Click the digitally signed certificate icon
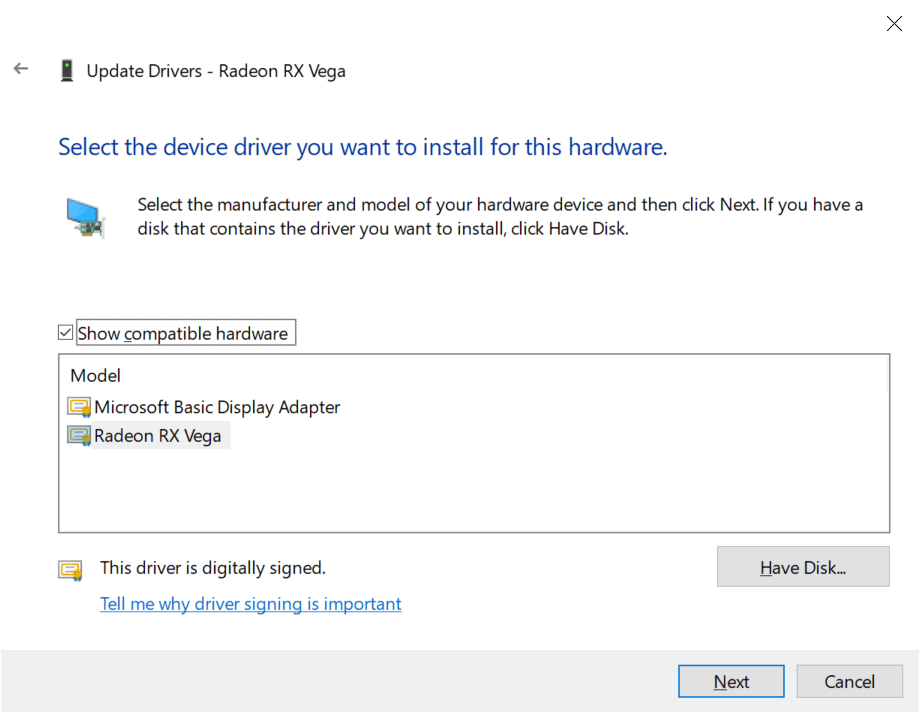The image size is (920, 712). pos(70,570)
